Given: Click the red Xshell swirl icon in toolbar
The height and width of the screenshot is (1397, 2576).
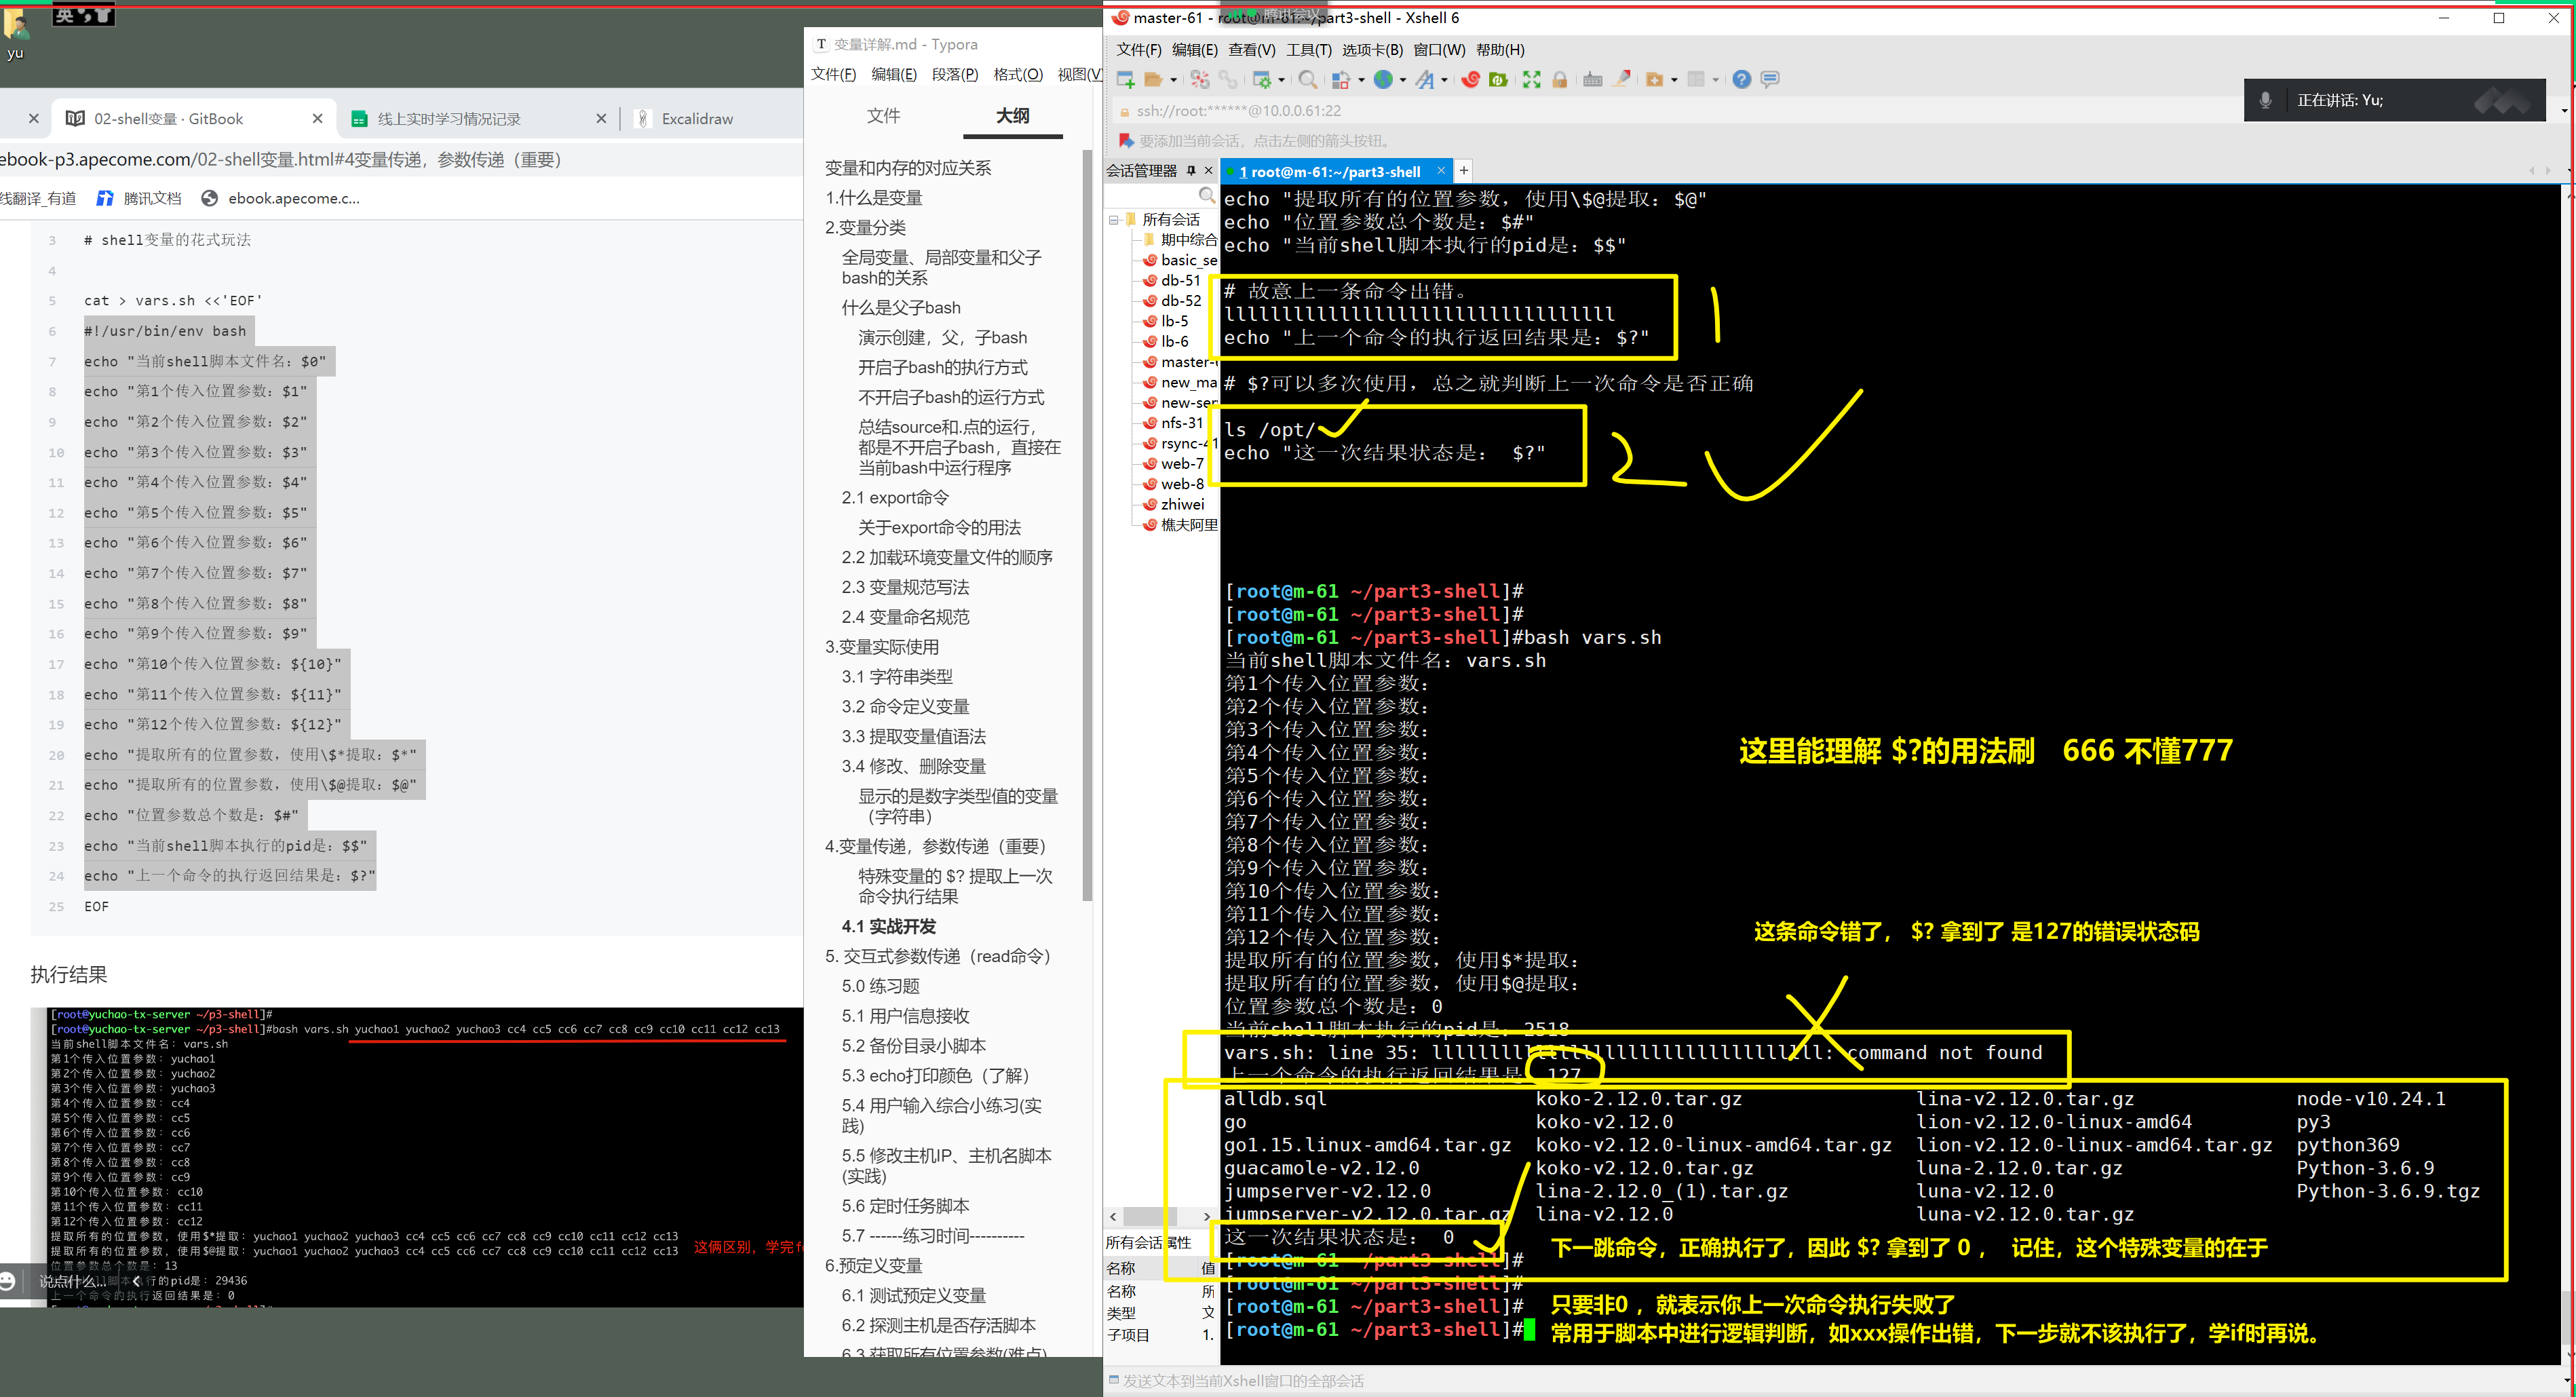Looking at the screenshot, I should point(1470,80).
